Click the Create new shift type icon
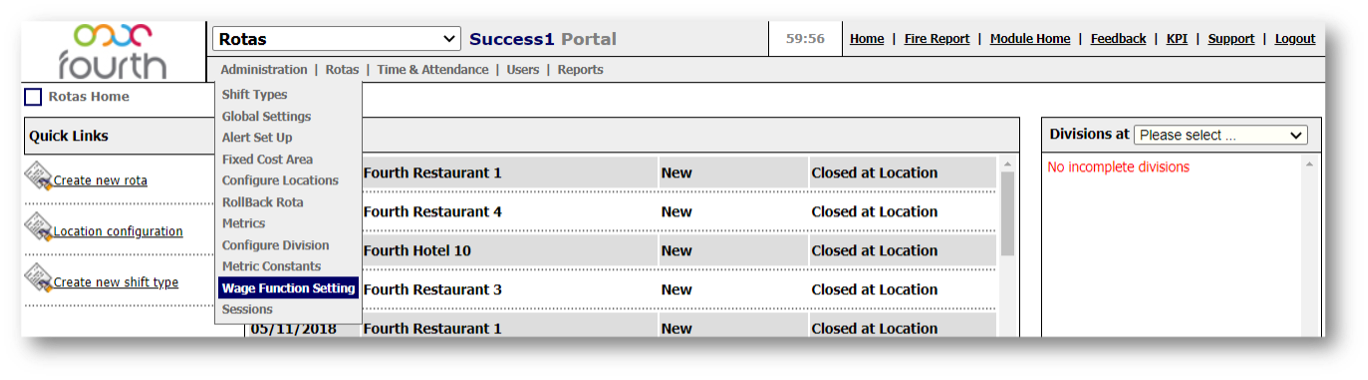Screen dimensions: 1368x380 [x=38, y=278]
